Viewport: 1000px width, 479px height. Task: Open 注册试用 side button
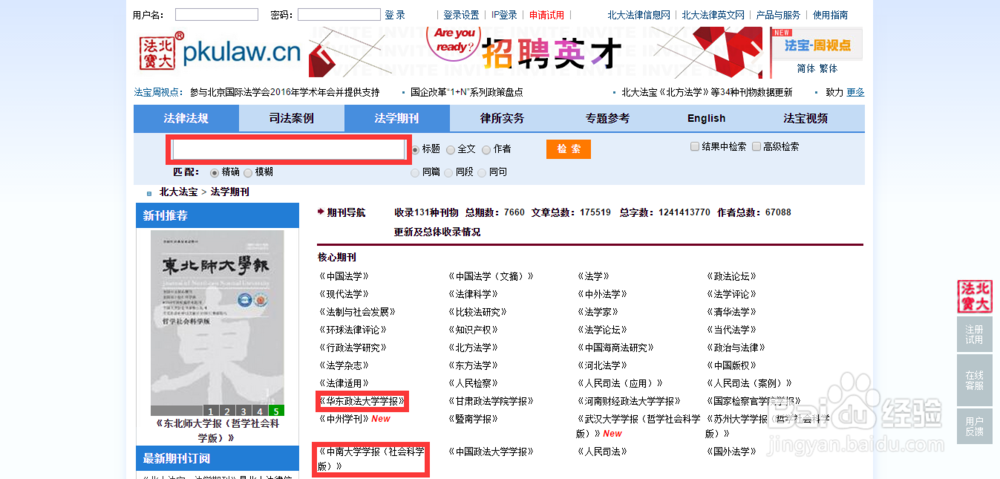(x=974, y=335)
